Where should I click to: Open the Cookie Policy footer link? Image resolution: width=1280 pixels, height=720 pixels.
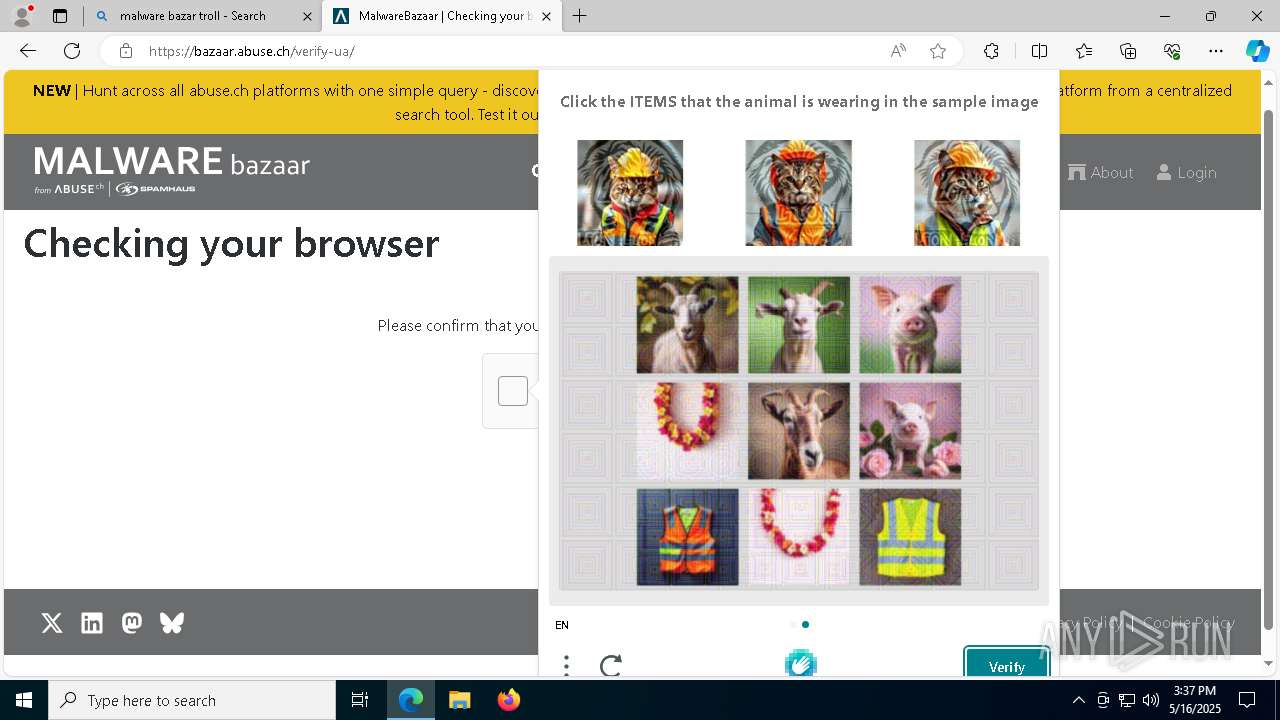(1189, 623)
